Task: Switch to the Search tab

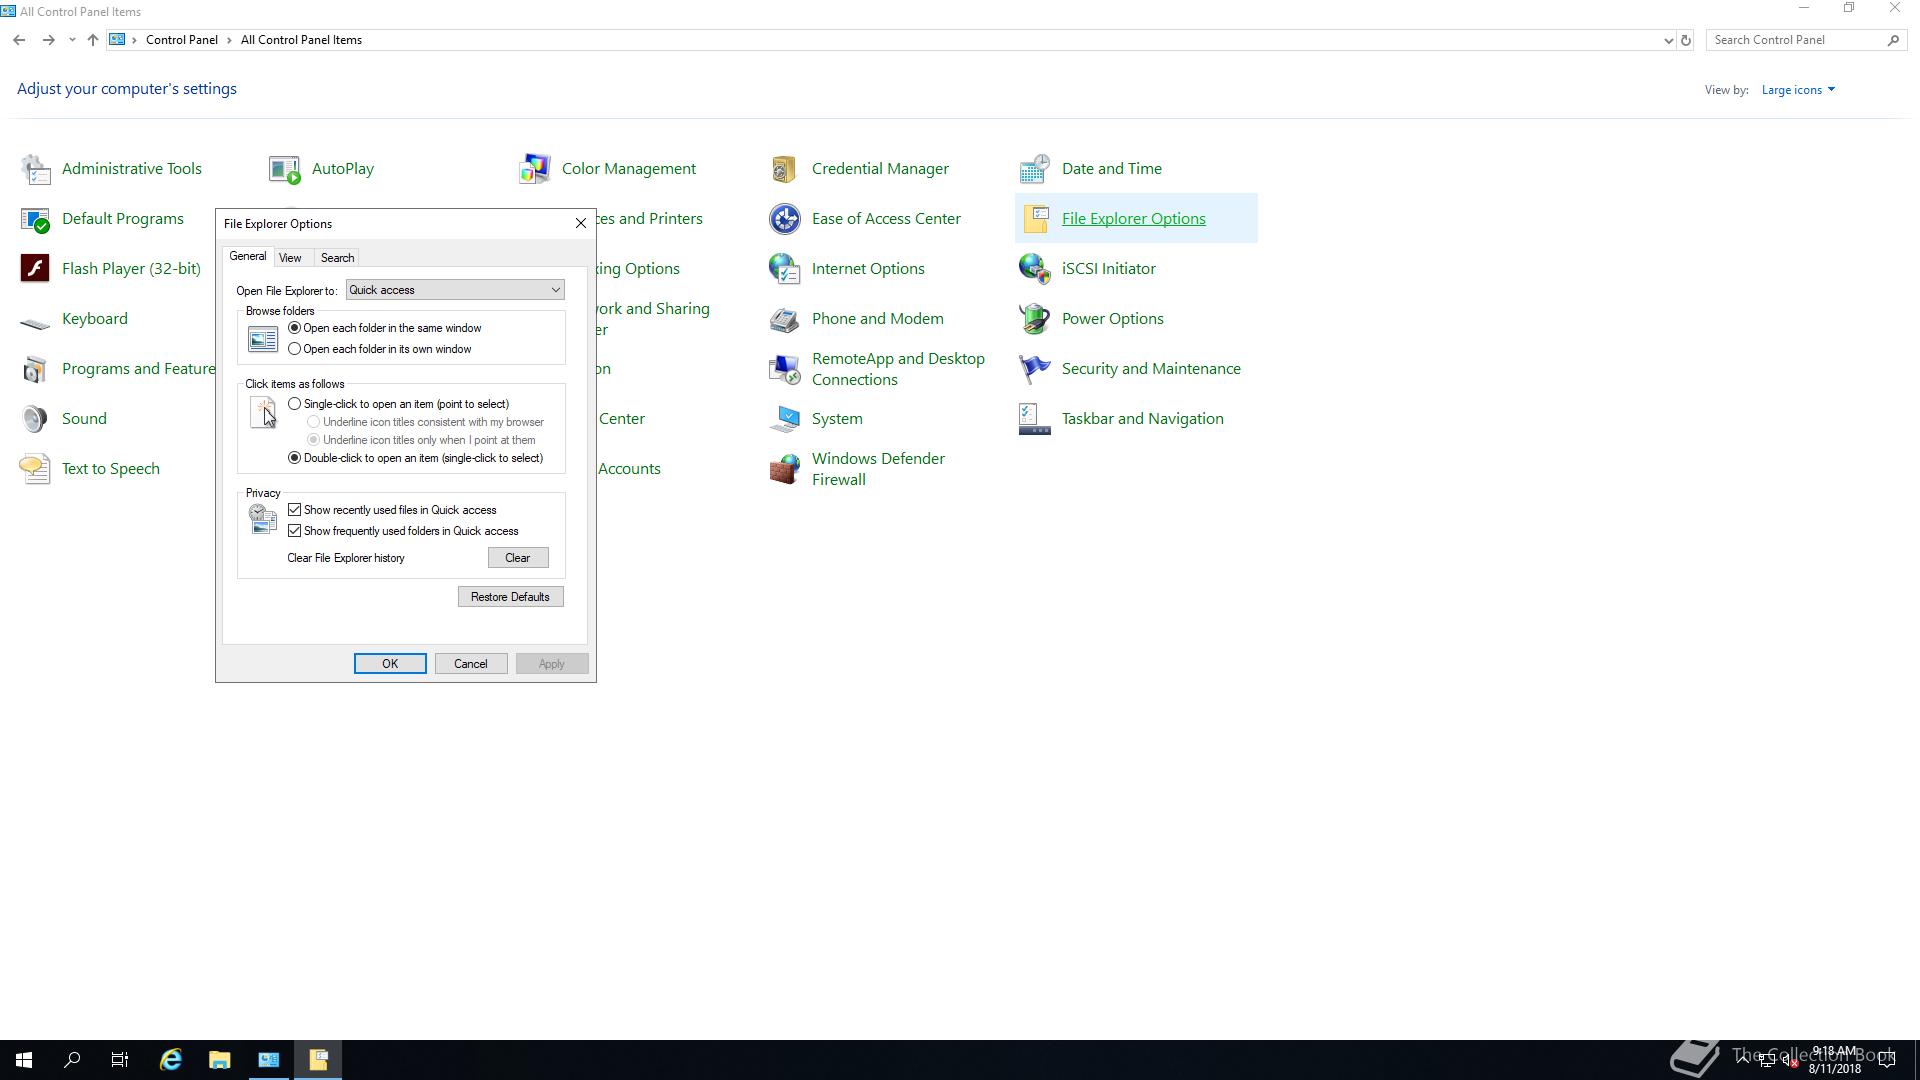Action: [337, 258]
